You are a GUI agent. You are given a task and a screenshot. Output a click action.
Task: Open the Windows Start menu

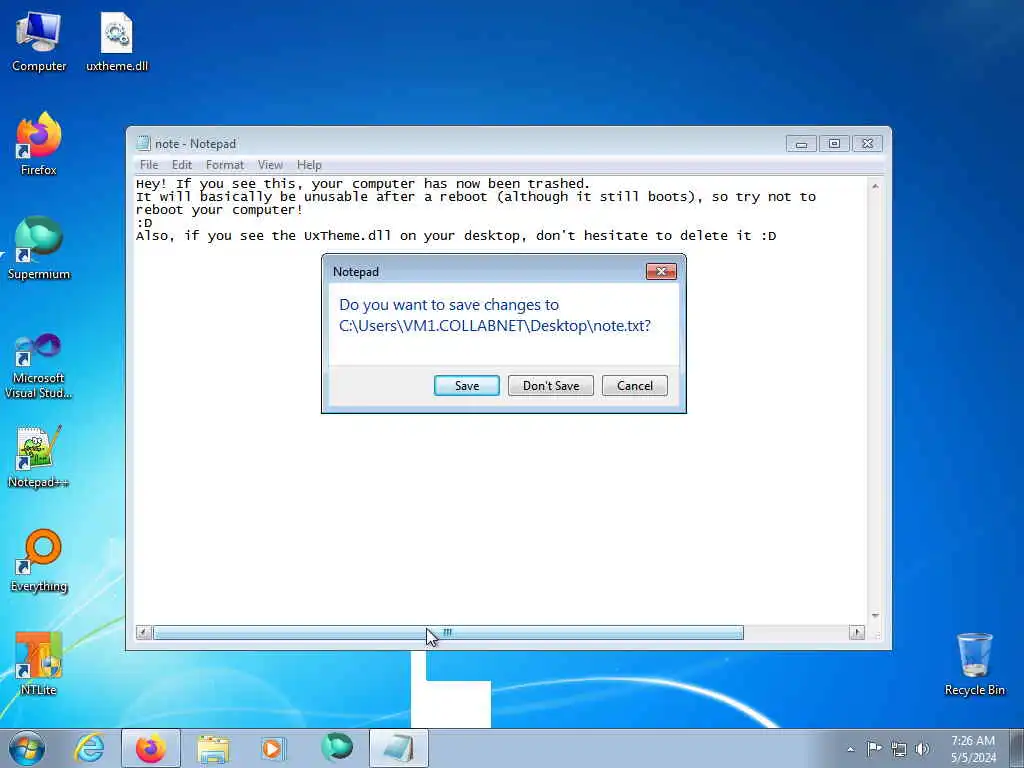[x=27, y=748]
